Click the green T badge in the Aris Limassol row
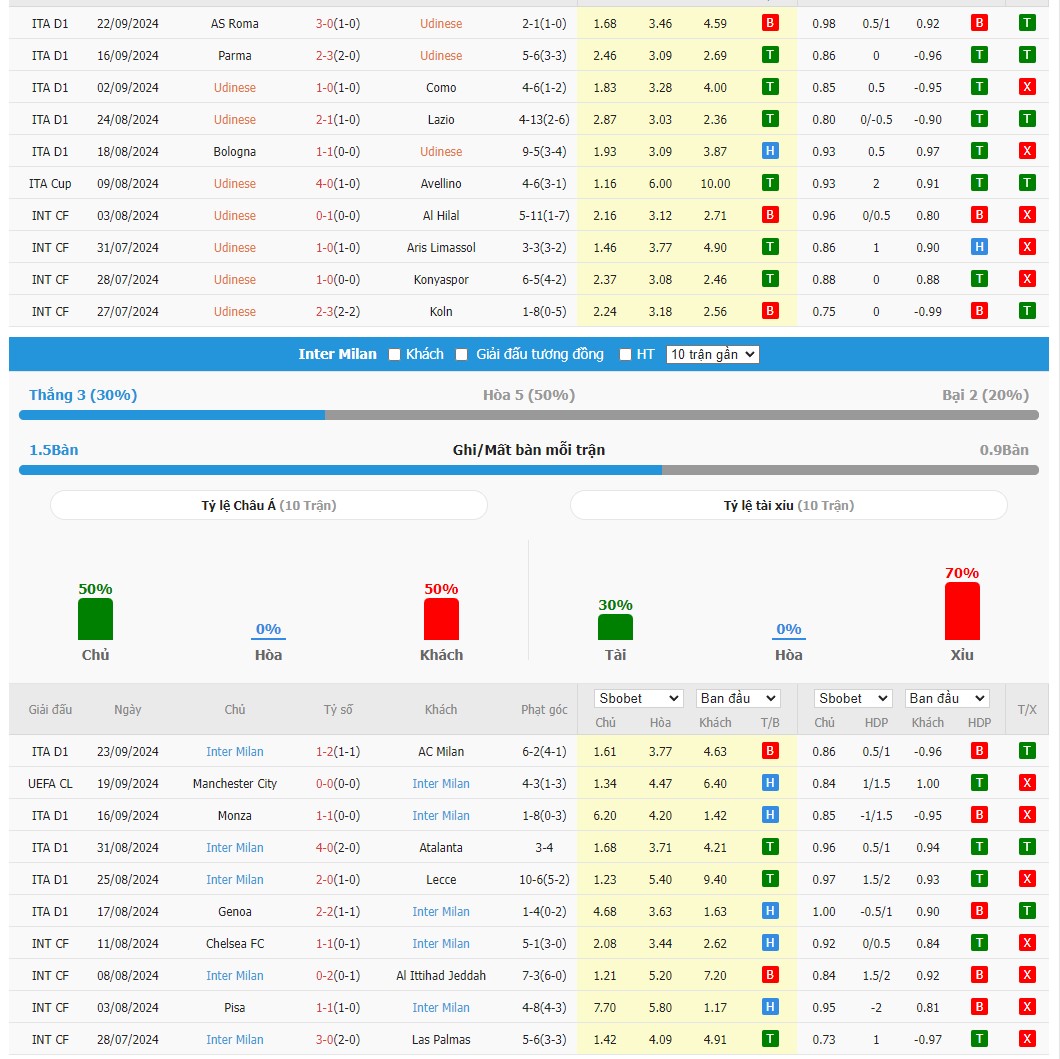 click(769, 247)
